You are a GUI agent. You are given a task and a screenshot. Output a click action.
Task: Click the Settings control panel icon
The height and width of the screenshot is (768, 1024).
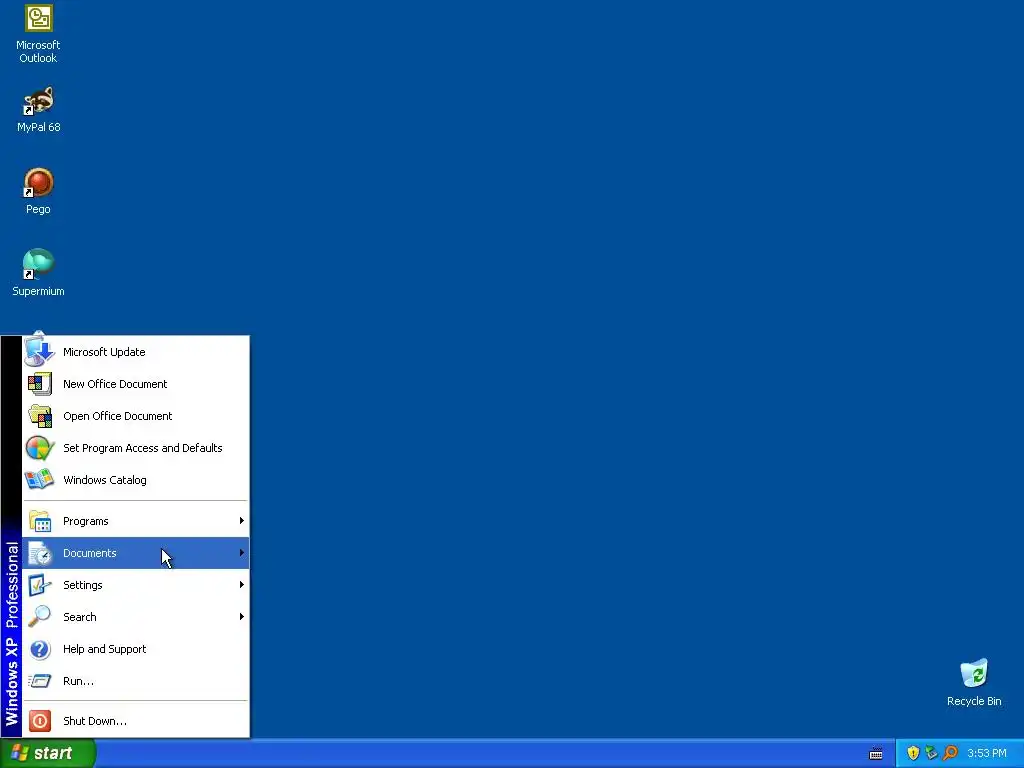click(x=40, y=584)
